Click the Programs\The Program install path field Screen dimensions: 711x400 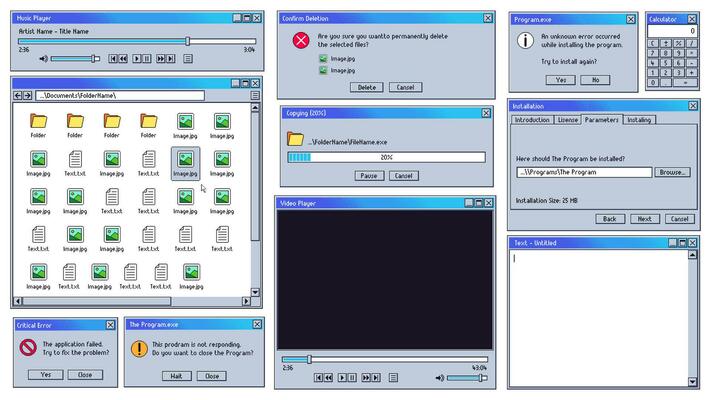point(584,172)
